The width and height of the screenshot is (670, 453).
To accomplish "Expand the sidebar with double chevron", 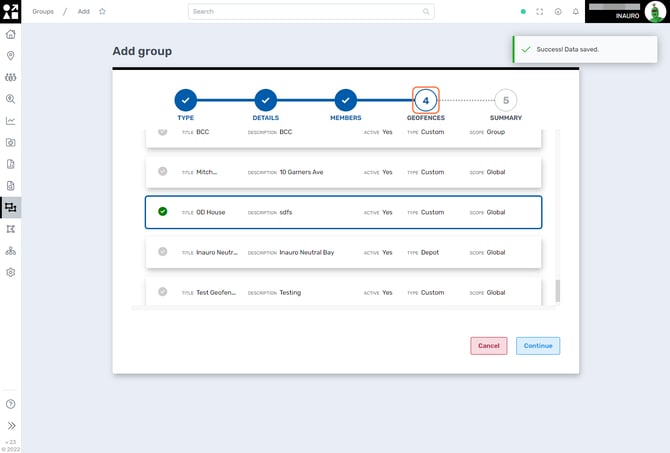I will 11,426.
